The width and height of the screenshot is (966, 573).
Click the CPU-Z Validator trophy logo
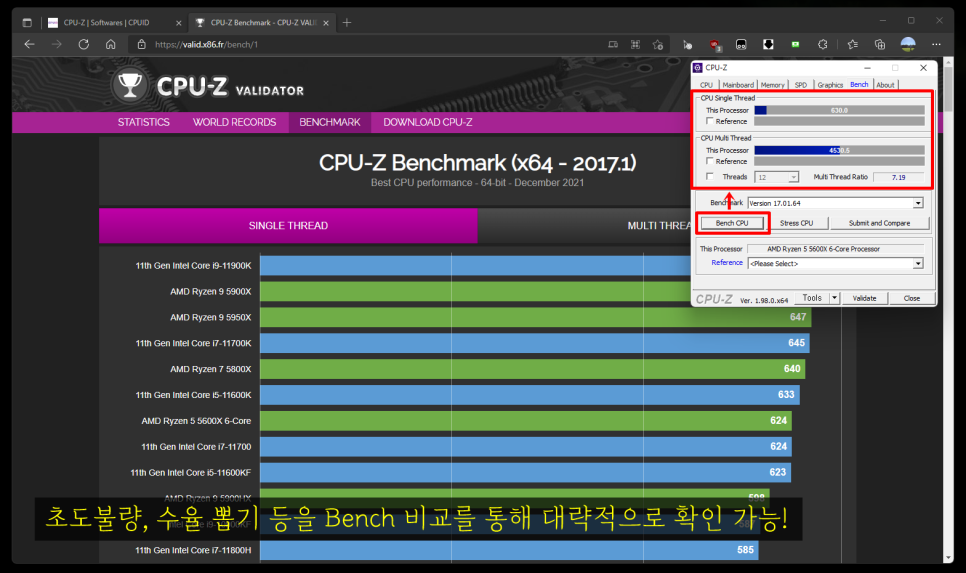click(x=129, y=86)
